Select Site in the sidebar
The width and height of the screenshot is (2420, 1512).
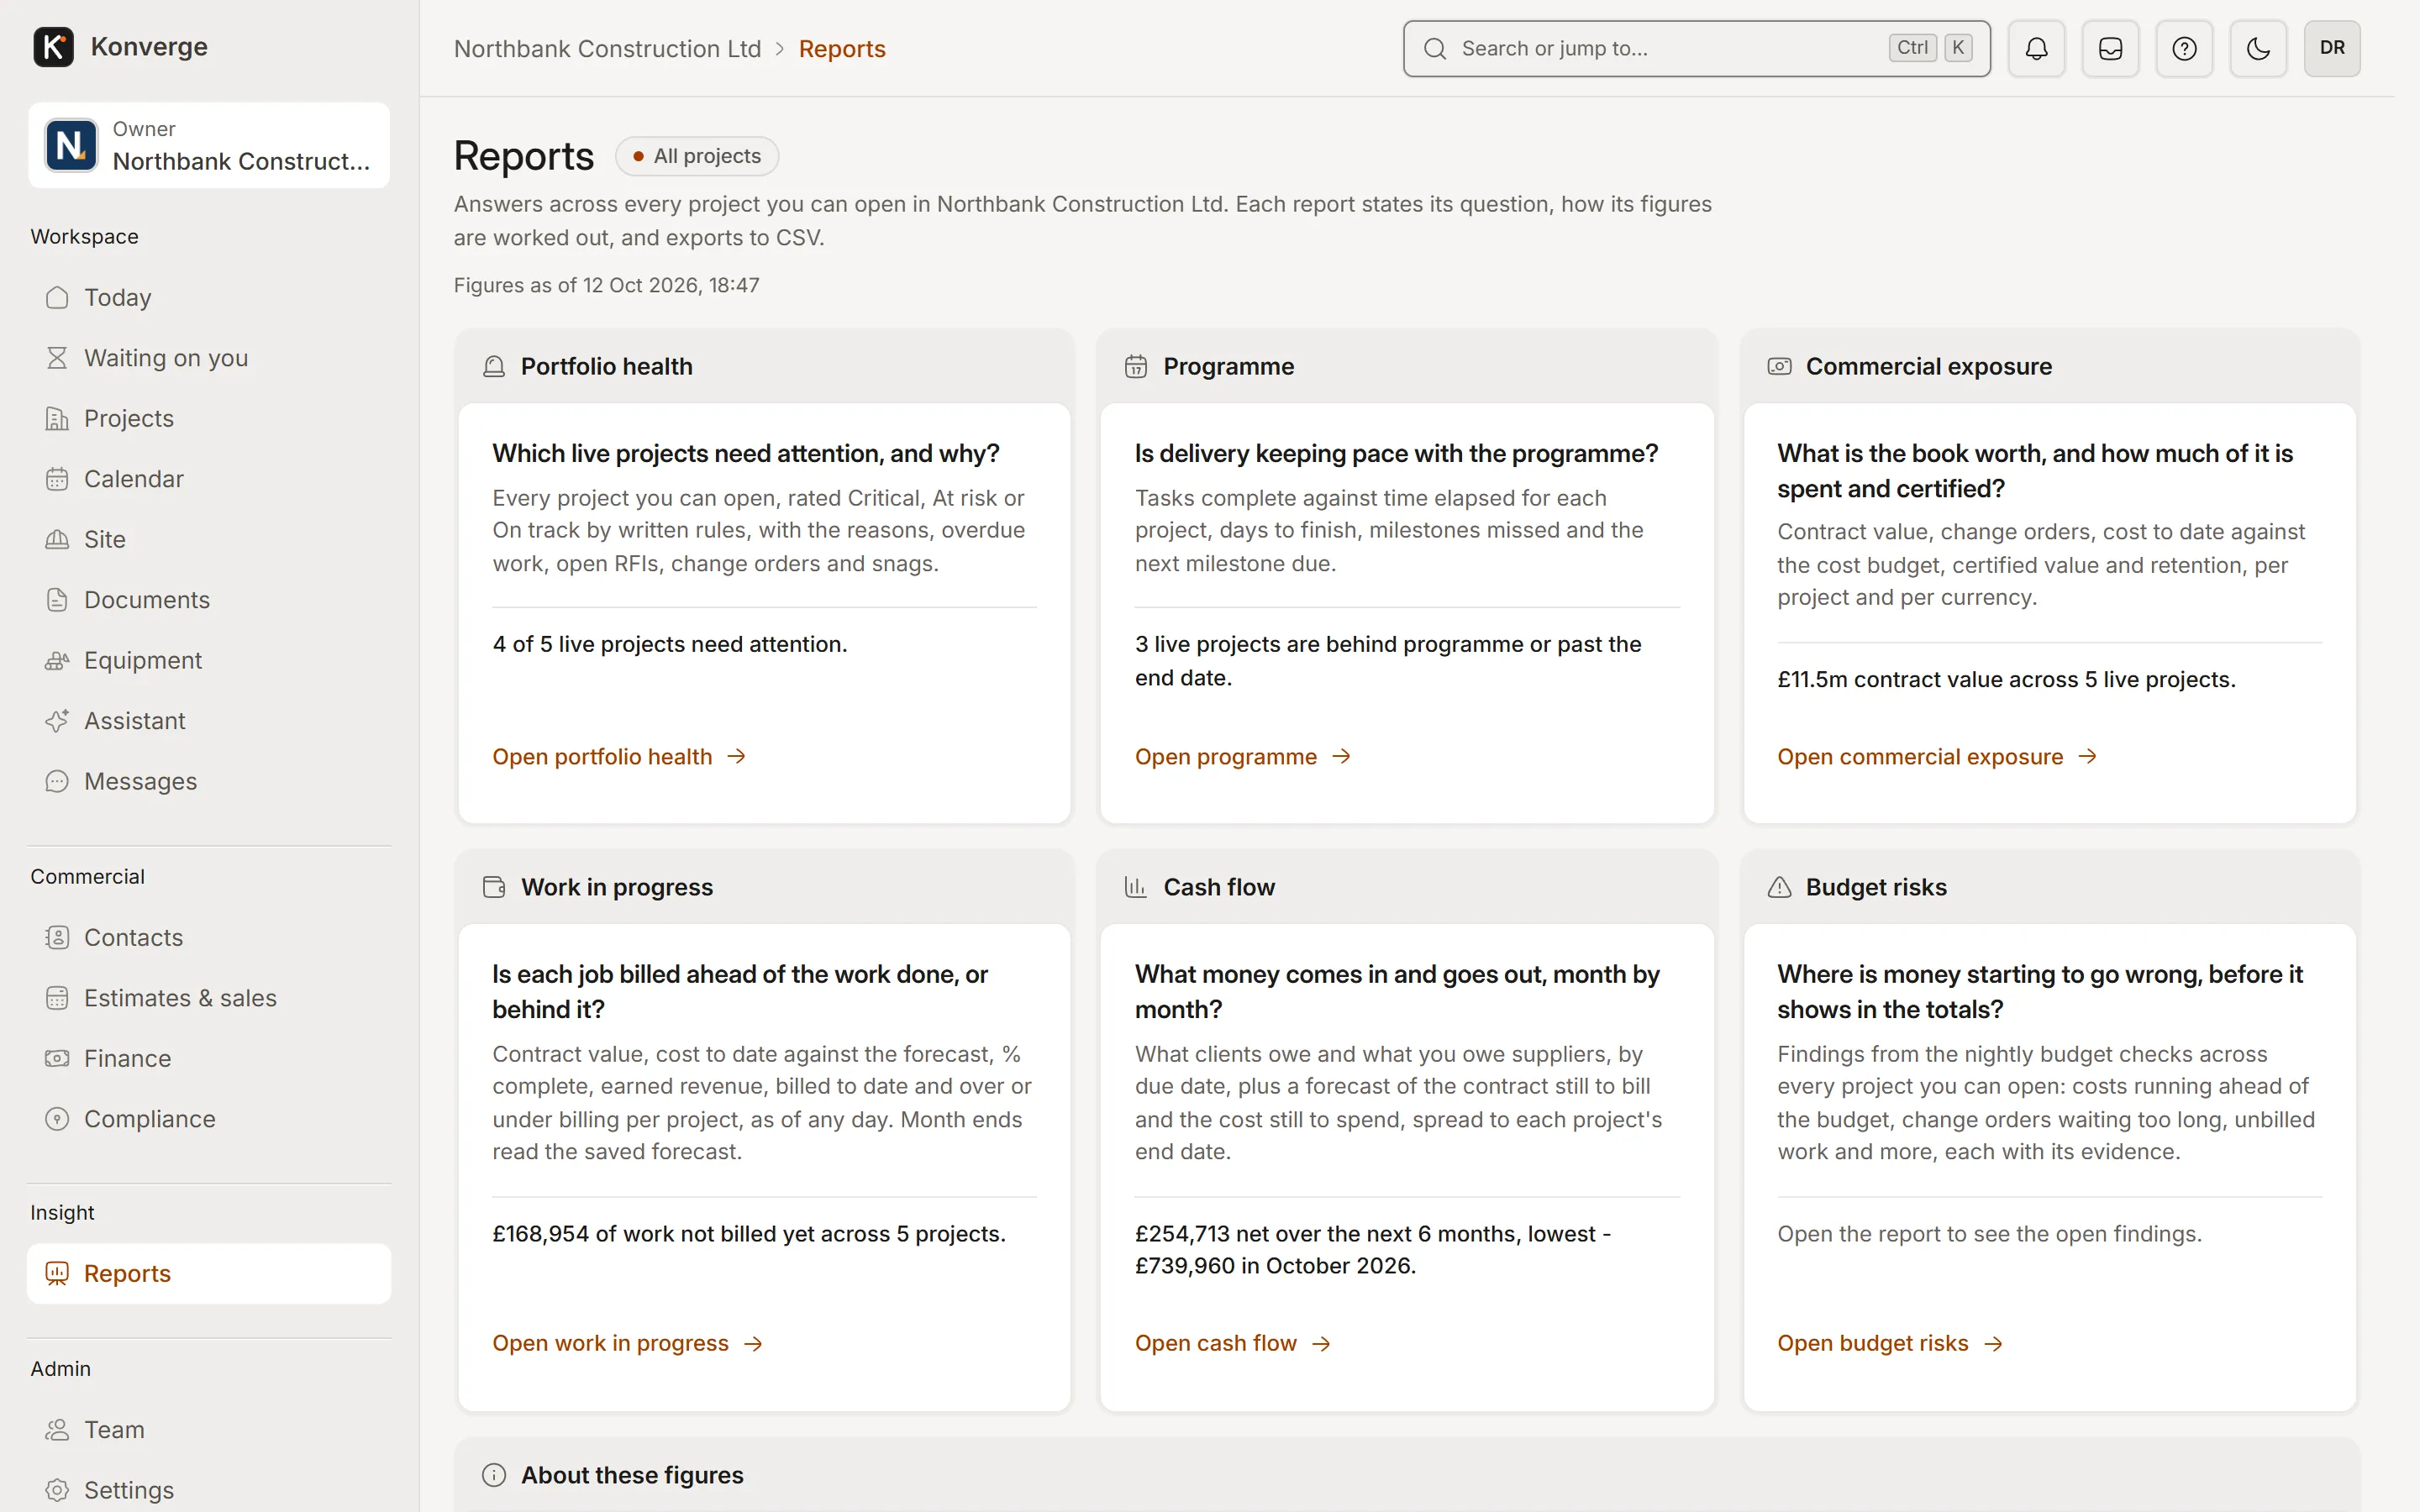[x=209, y=539]
